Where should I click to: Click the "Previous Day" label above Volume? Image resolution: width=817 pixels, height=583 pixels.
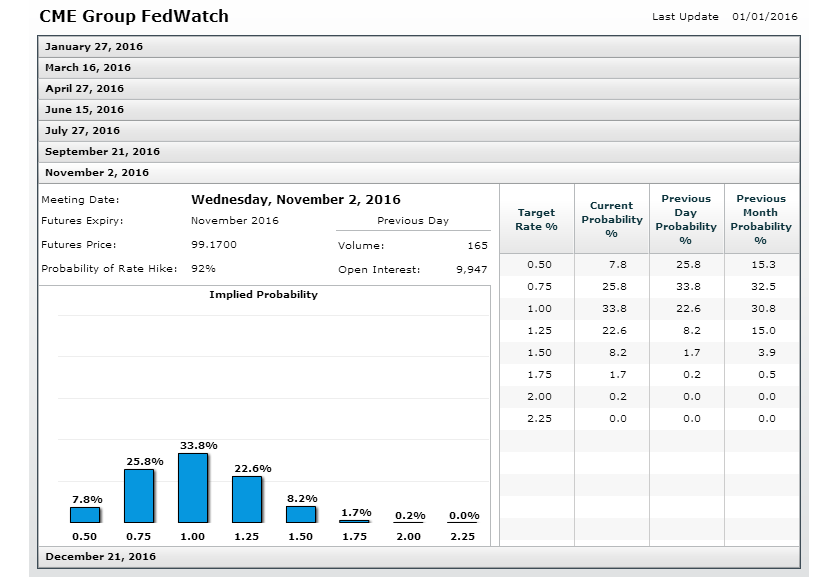tap(413, 220)
